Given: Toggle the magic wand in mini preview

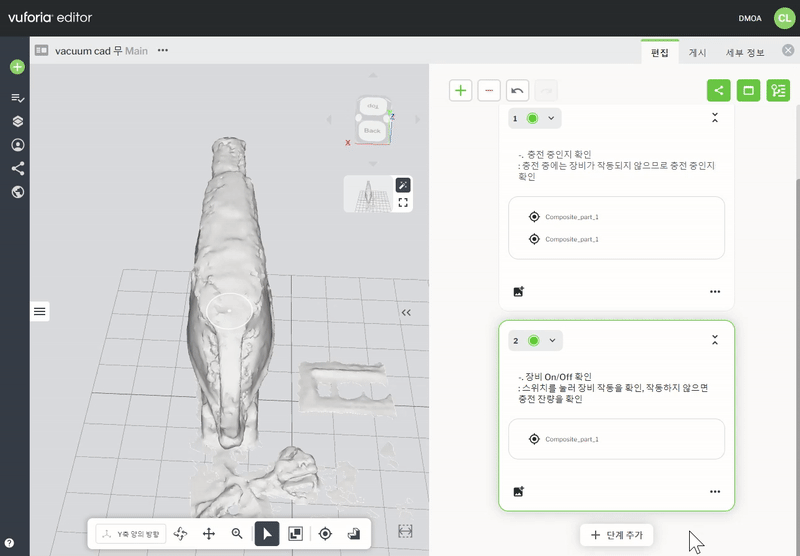Looking at the screenshot, I should click(403, 185).
